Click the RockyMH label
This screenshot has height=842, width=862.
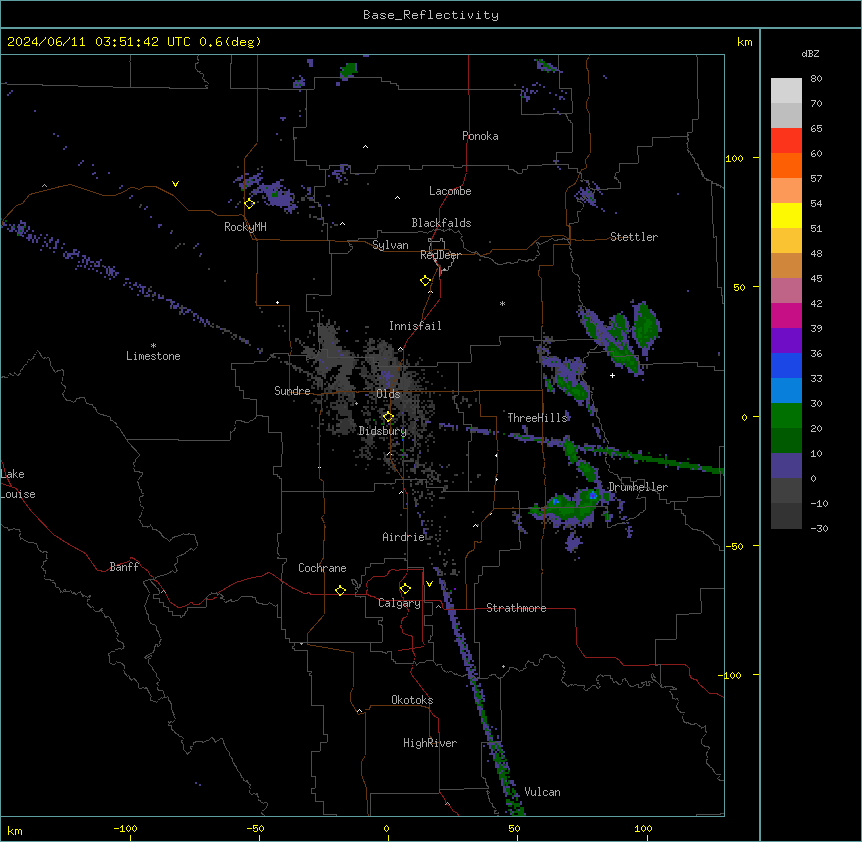click(245, 227)
